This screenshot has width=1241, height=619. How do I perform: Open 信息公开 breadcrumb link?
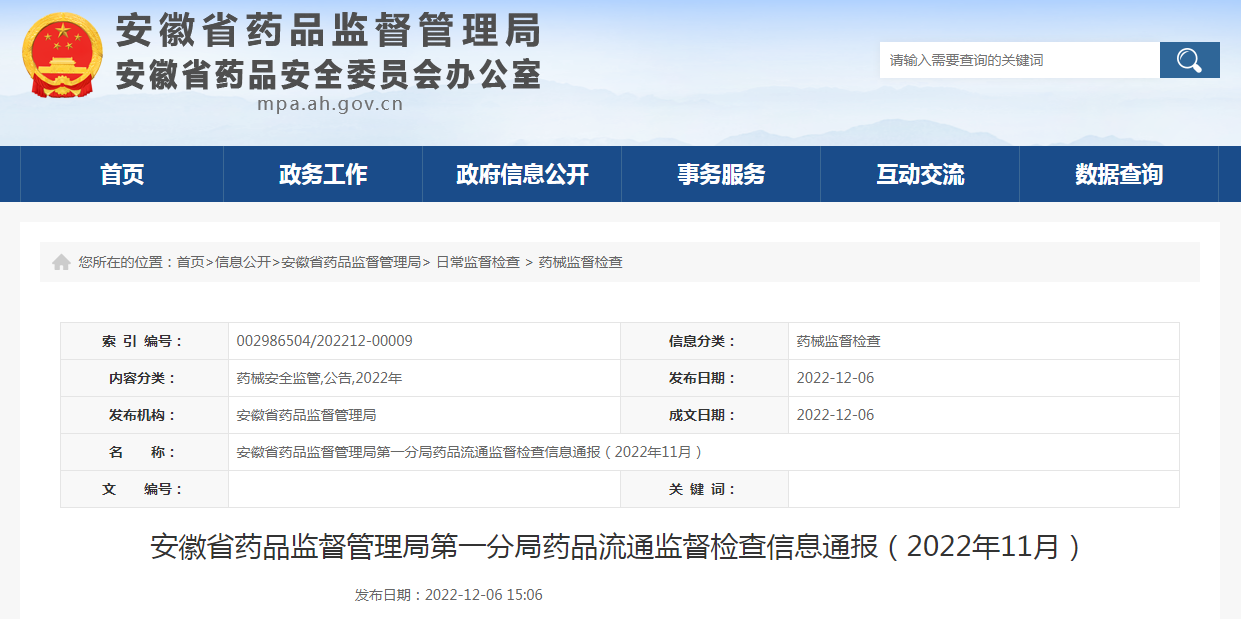(x=243, y=262)
